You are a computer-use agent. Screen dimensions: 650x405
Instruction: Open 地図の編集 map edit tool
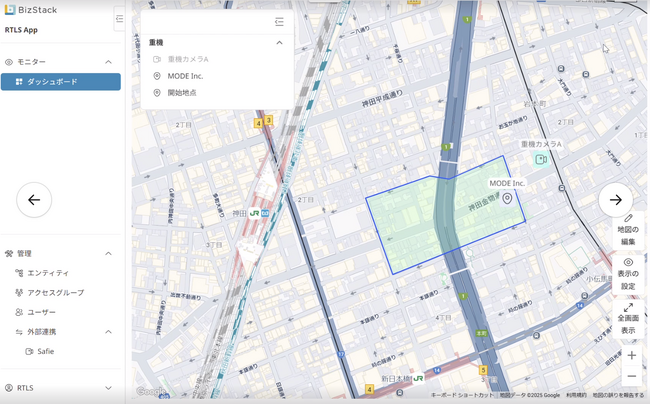[628, 230]
